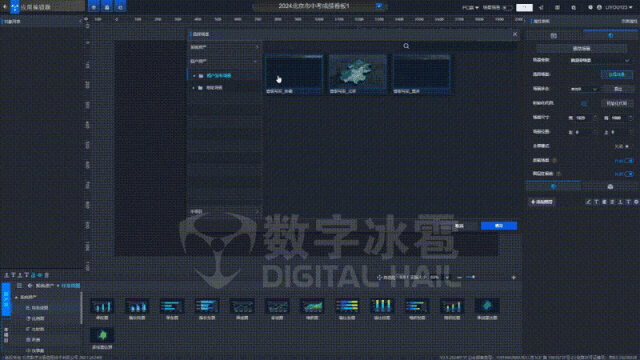Click the grey cancel button in the dialog

(x=460, y=226)
